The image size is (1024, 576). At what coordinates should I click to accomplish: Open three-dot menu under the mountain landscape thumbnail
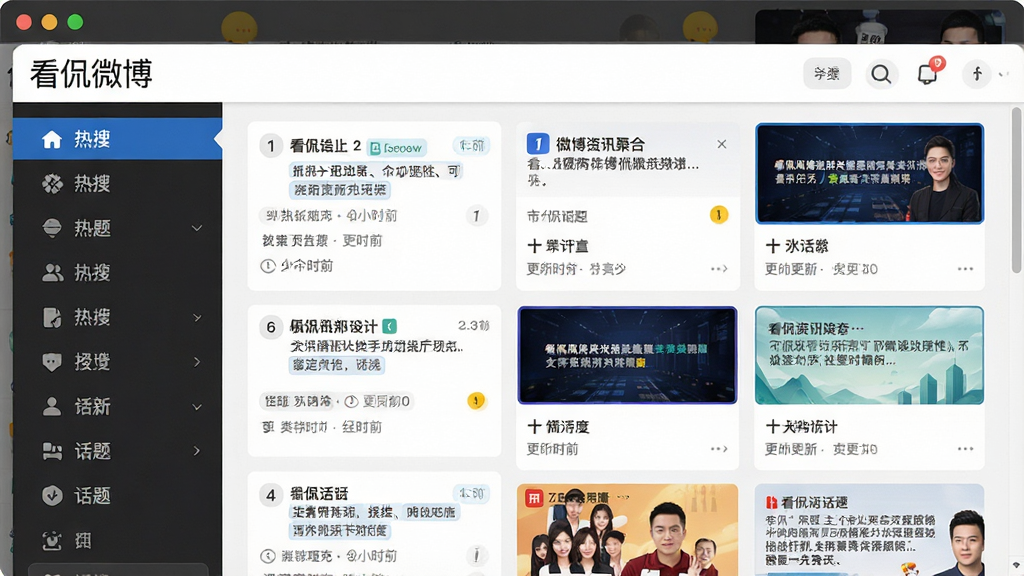tap(965, 449)
